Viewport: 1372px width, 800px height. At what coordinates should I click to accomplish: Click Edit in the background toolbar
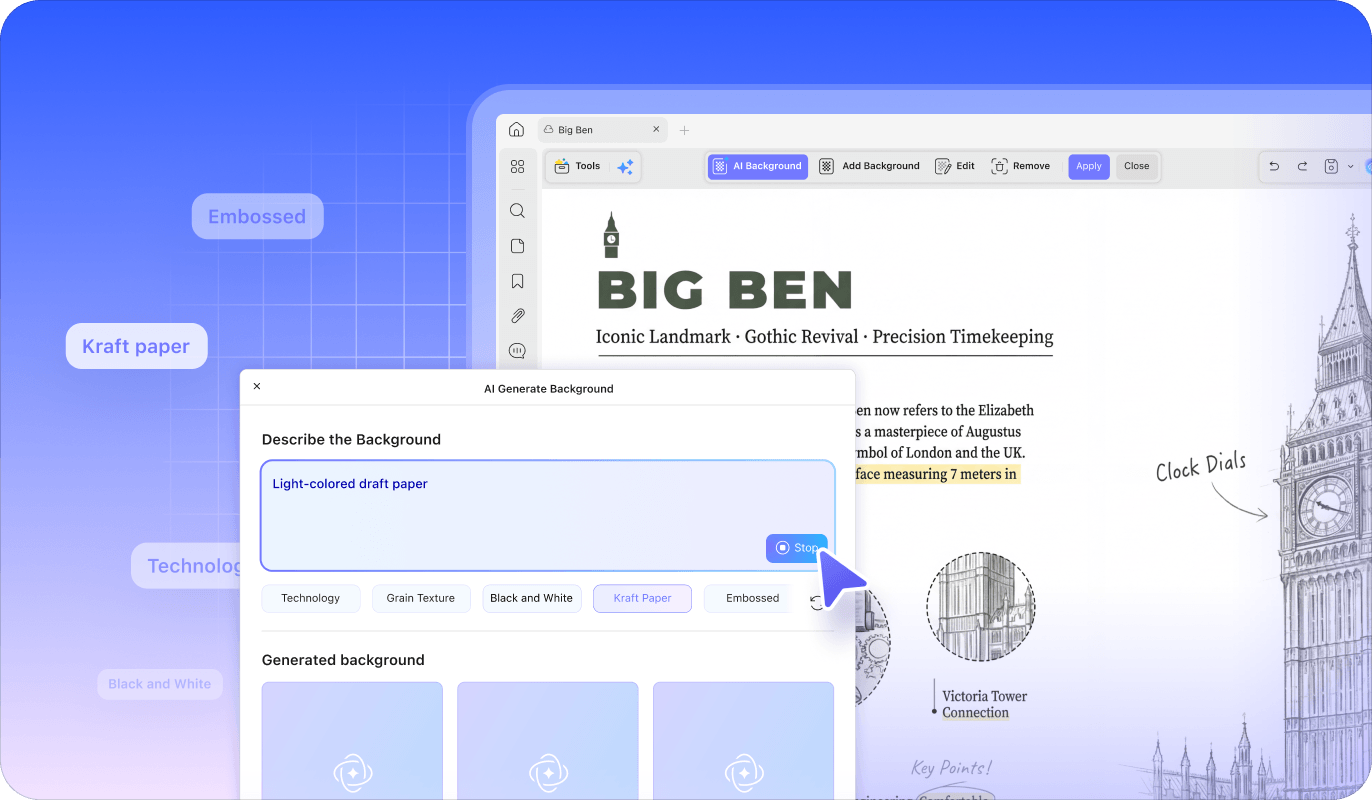955,167
